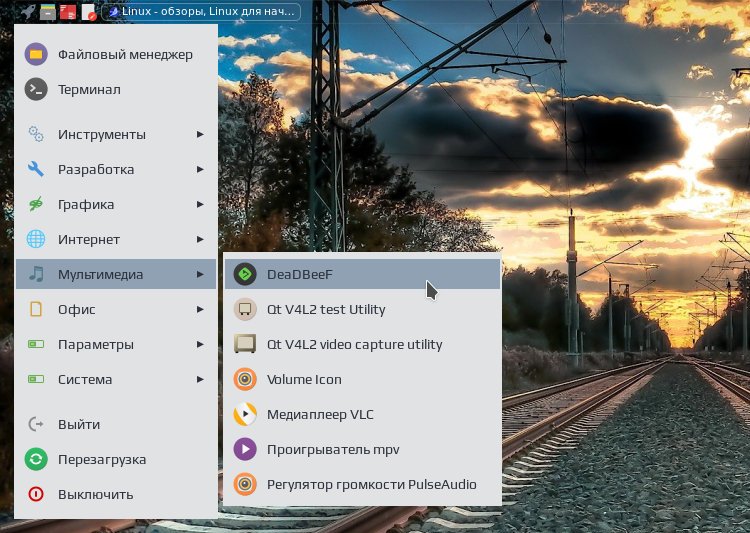Open the Система category

click(x=116, y=379)
